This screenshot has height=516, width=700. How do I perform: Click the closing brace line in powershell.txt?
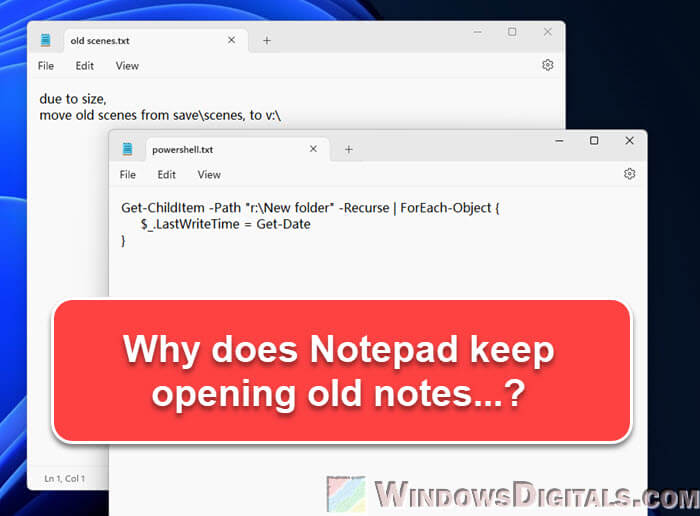pos(123,241)
